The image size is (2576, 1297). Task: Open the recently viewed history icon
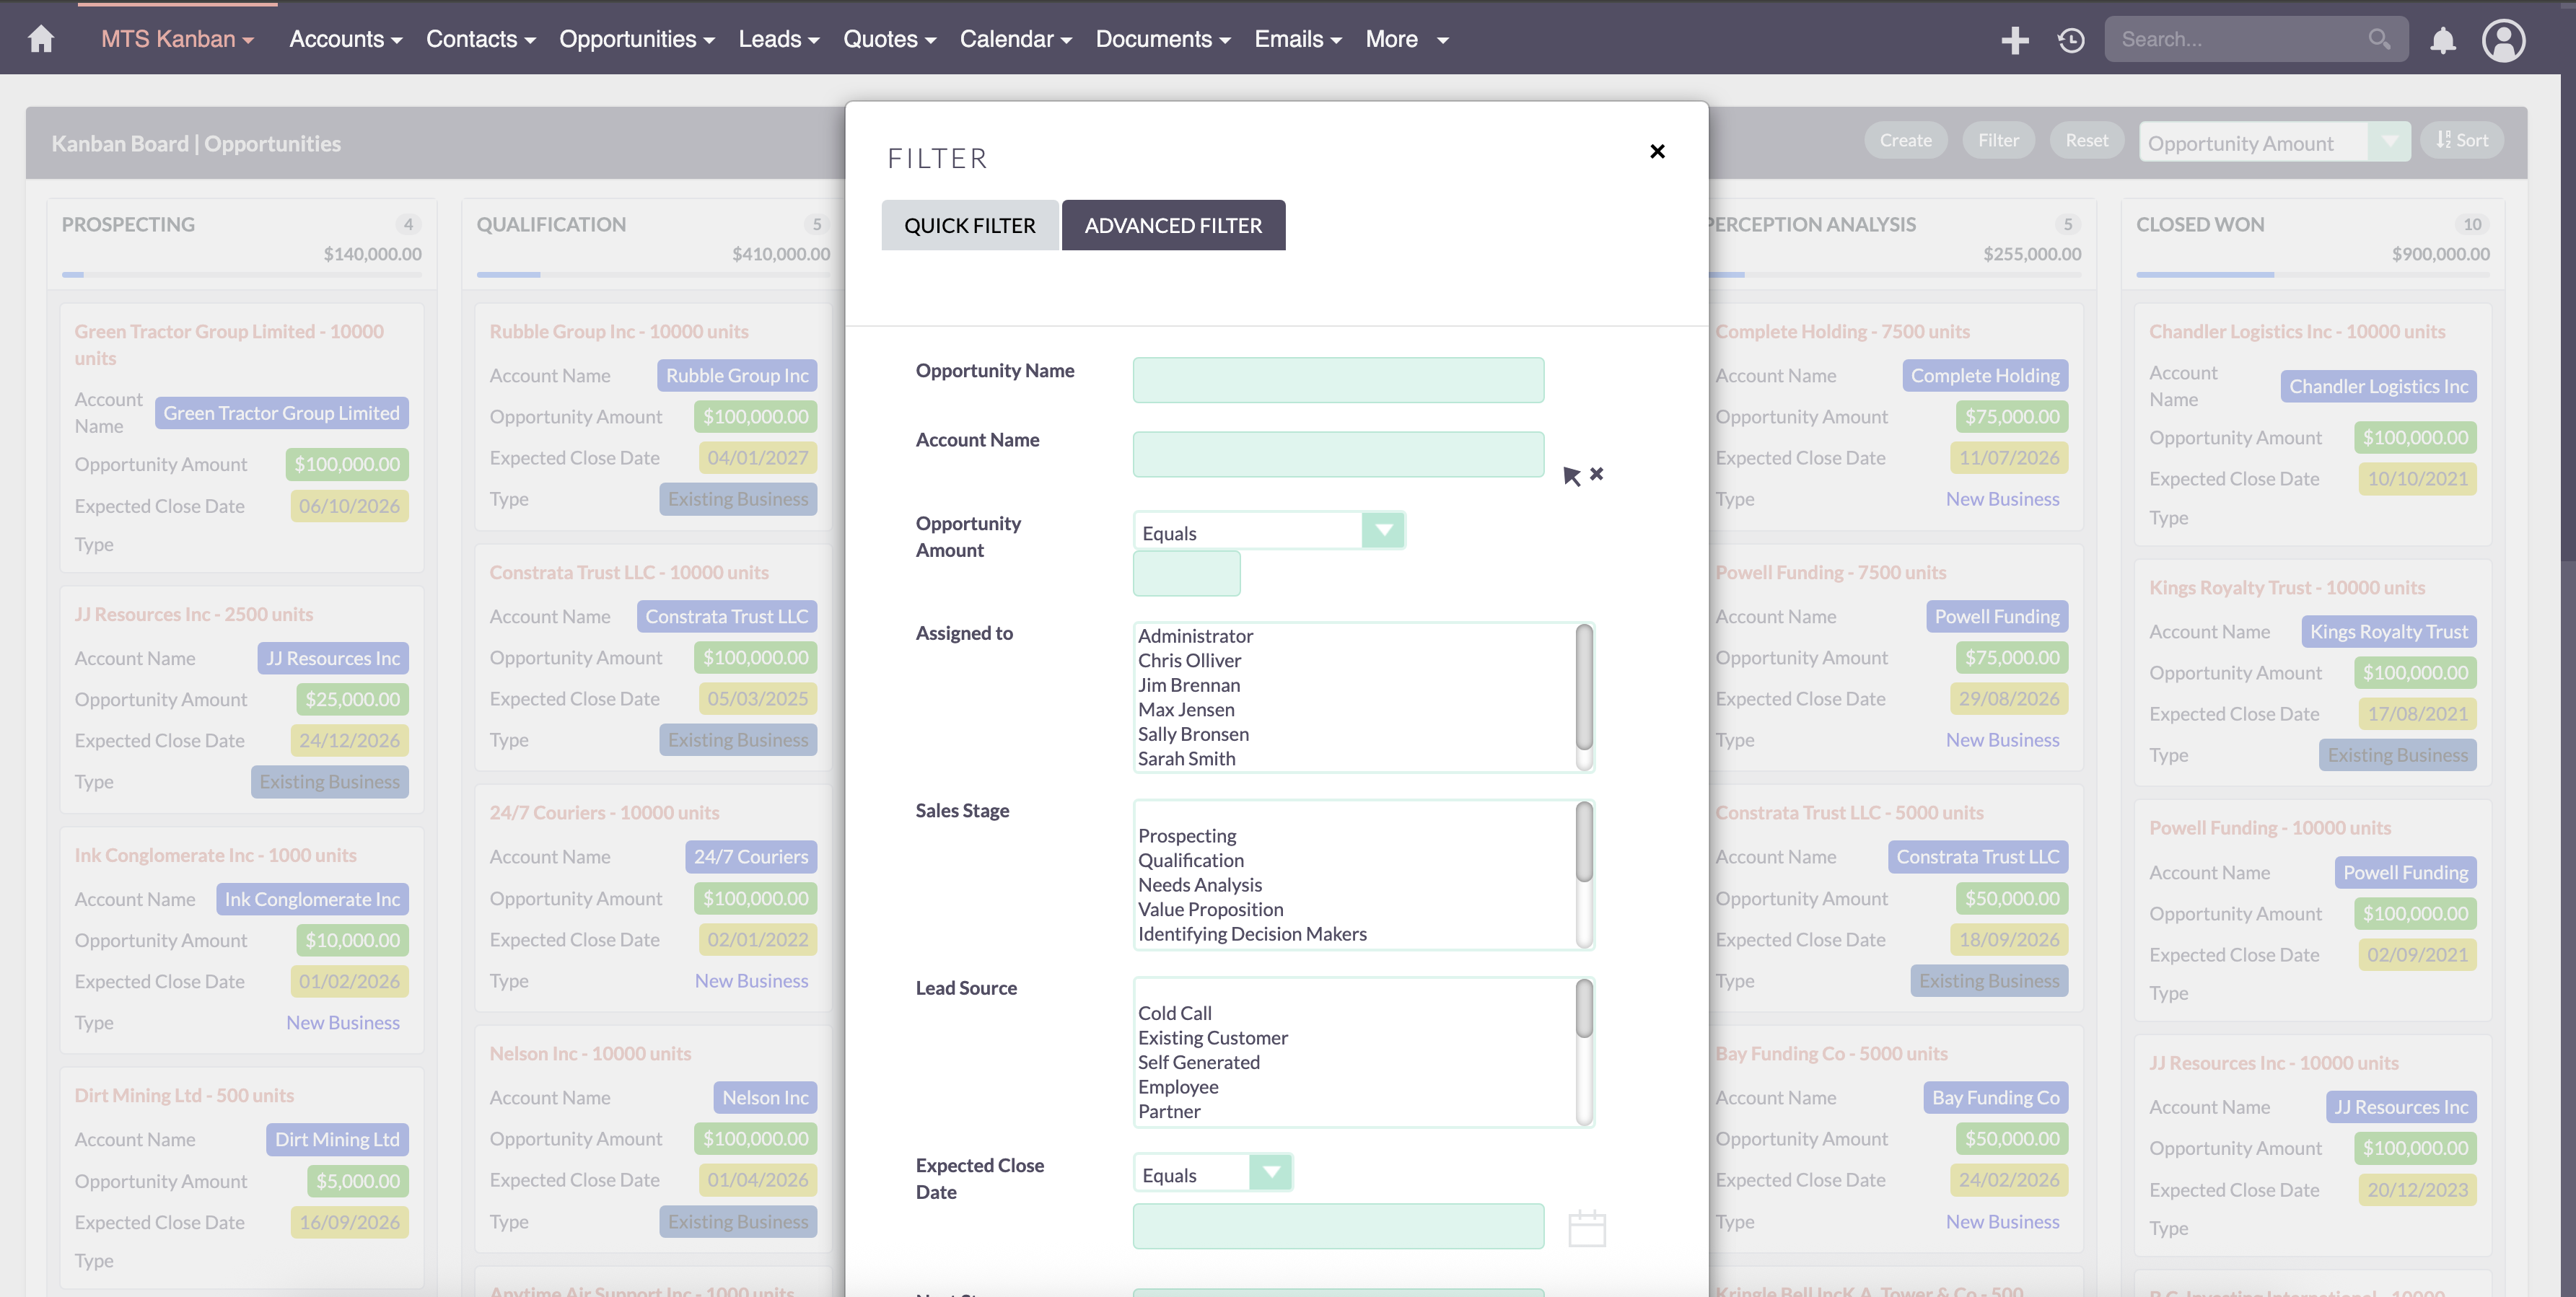[x=2071, y=40]
